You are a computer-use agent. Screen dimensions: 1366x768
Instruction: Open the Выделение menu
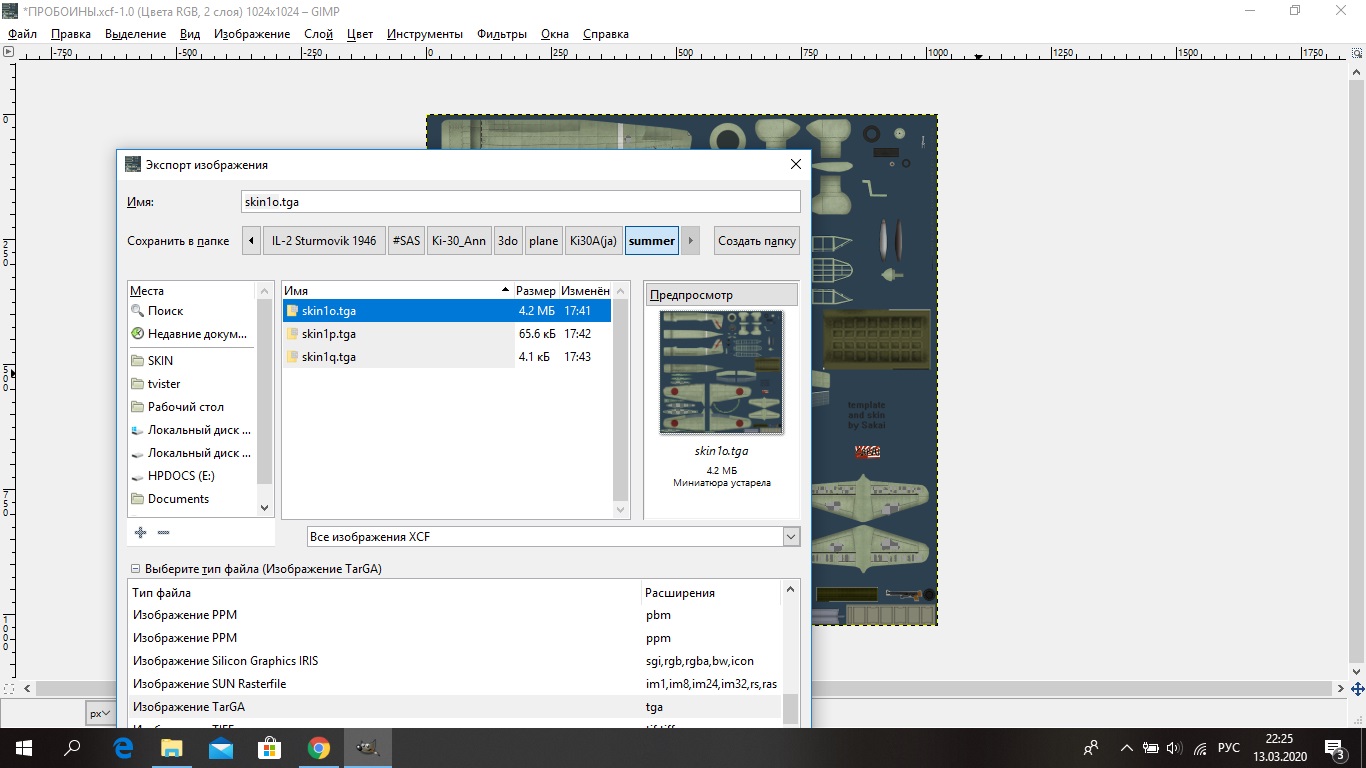pyautogui.click(x=135, y=34)
